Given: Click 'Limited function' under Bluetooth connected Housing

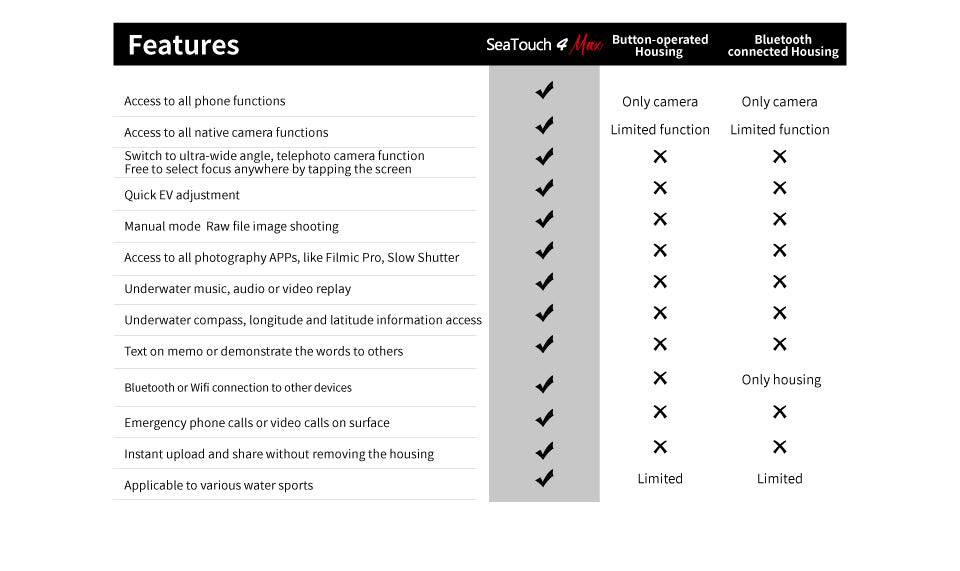Looking at the screenshot, I should 780,130.
